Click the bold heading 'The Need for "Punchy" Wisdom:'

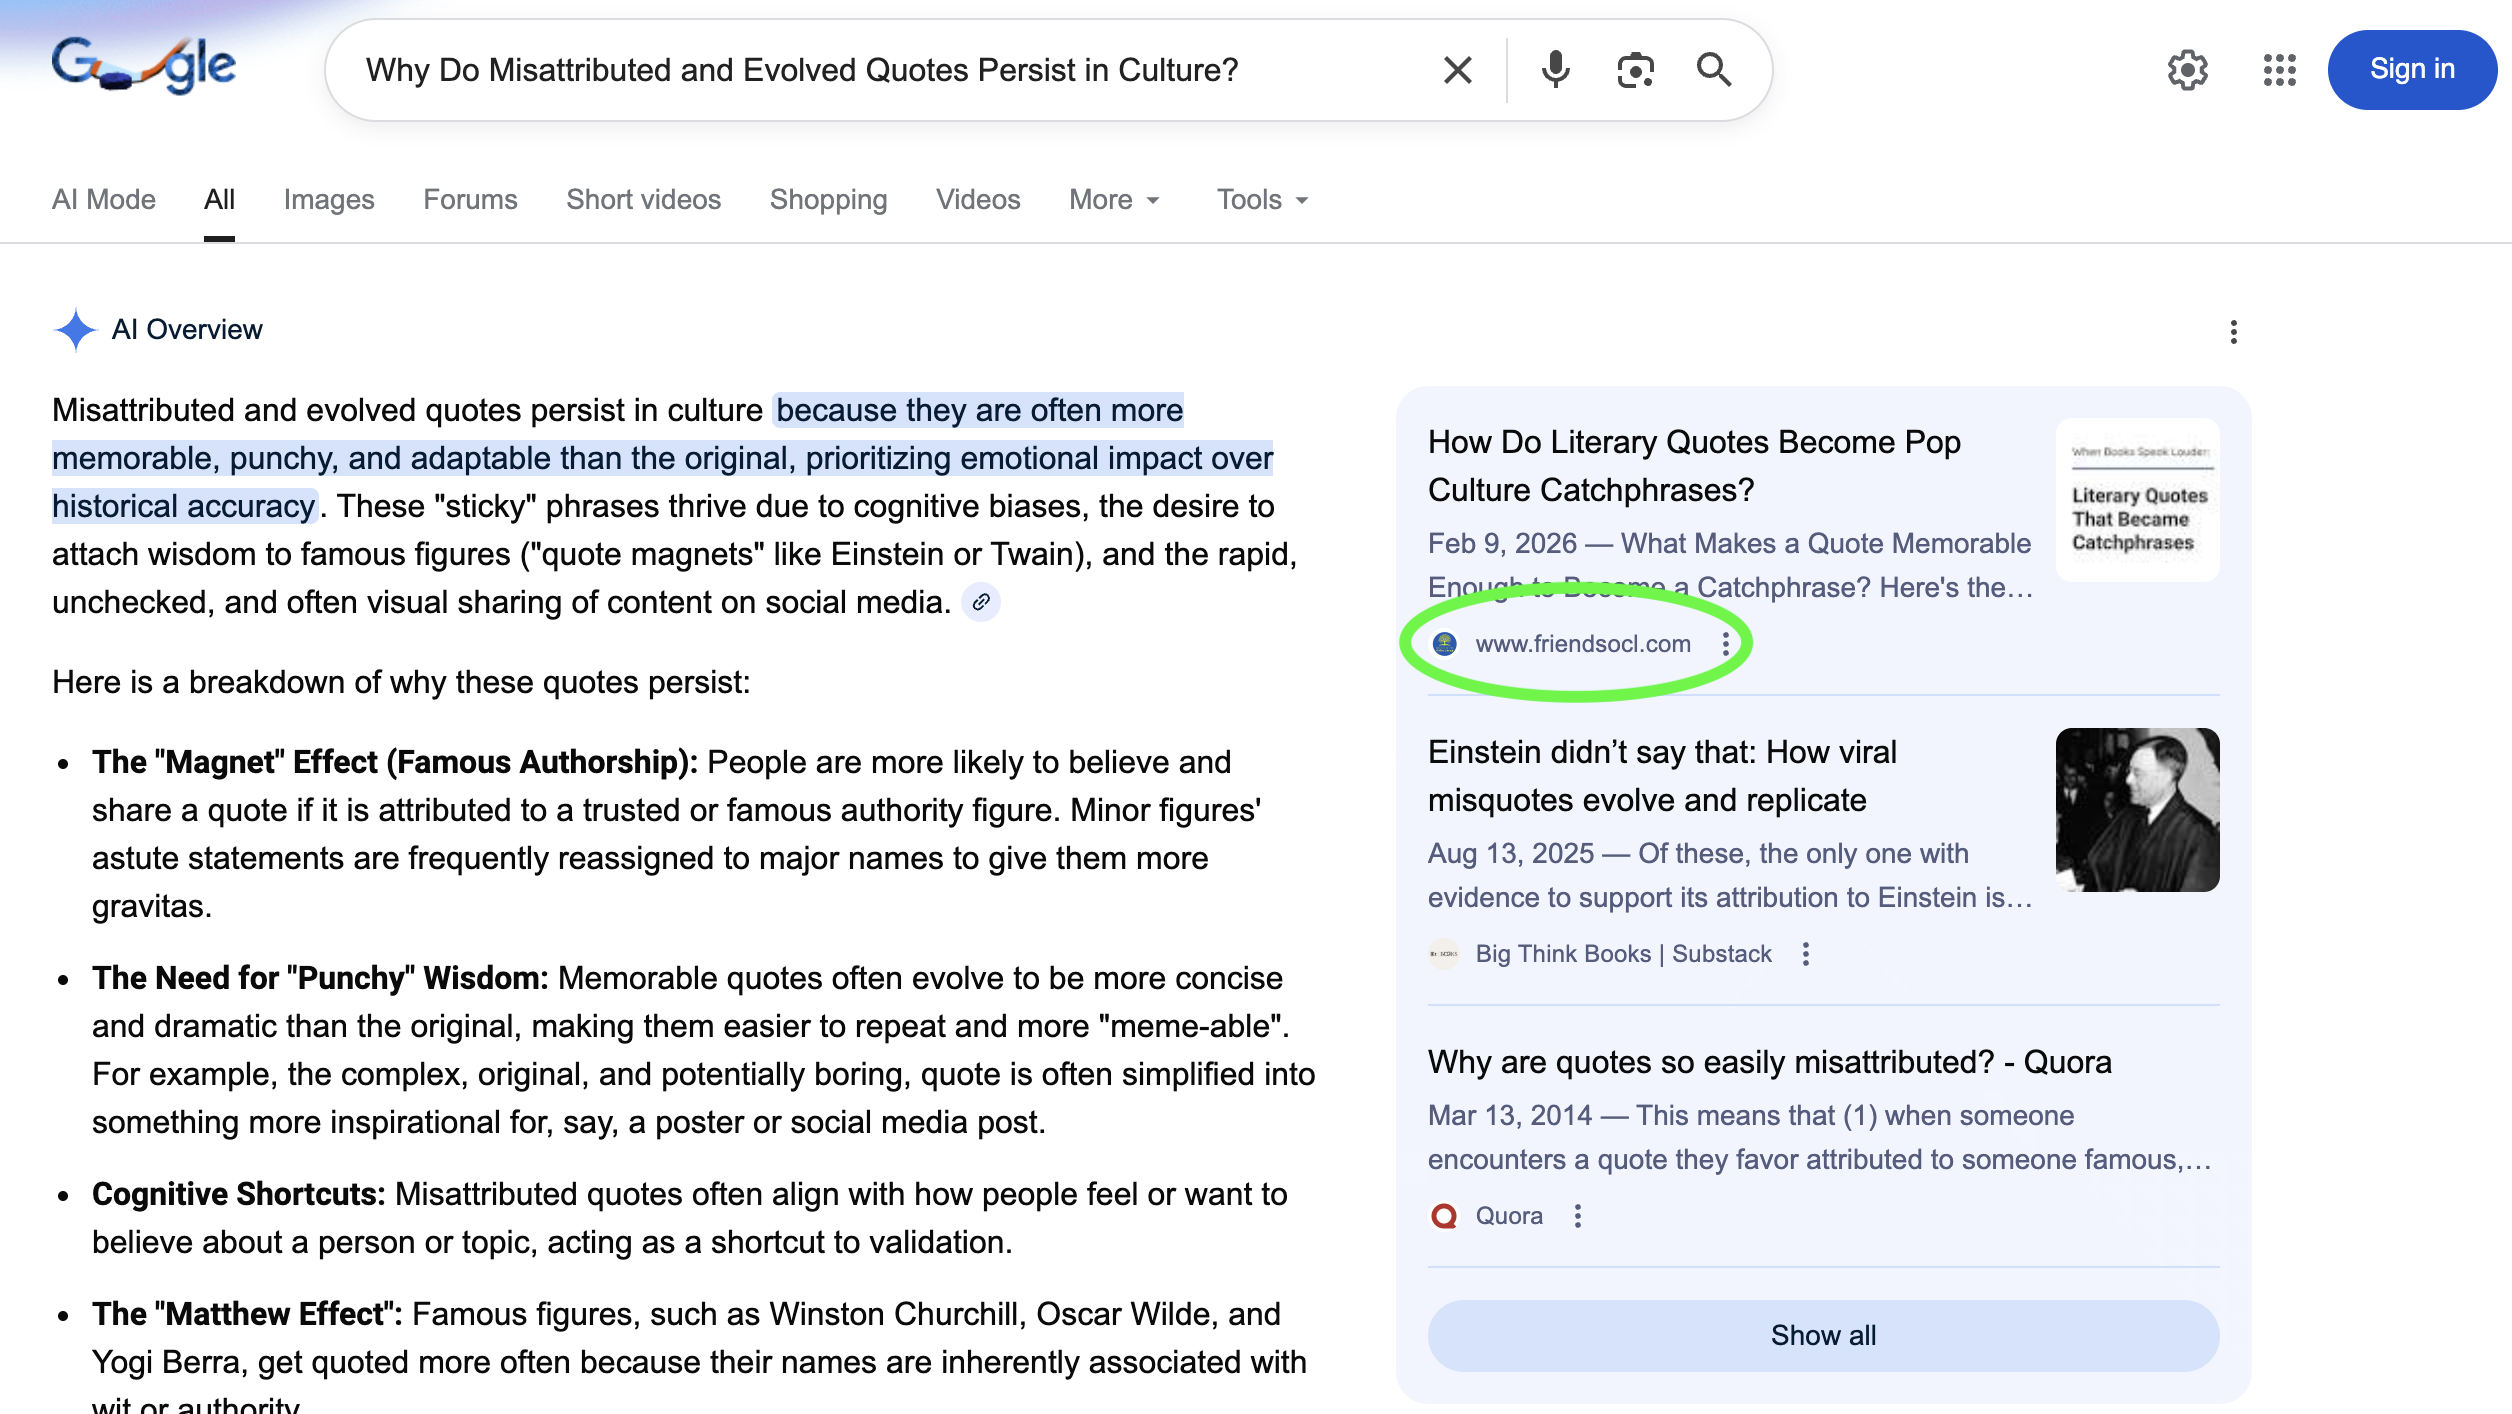320,978
